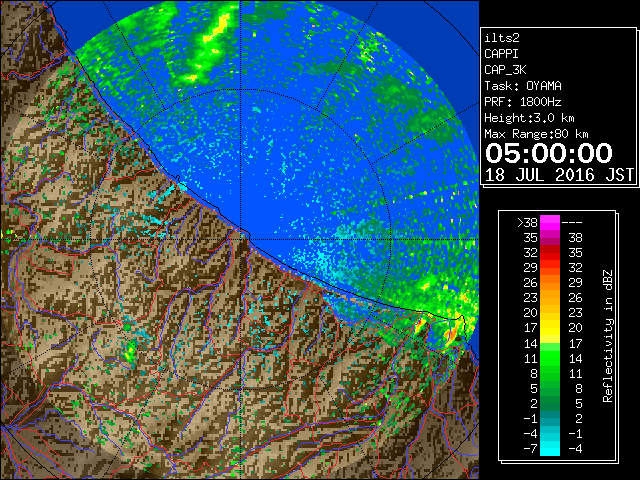This screenshot has width=640, height=480.
Task: Select the 'Height:3.0 km' line
Action: [529, 118]
